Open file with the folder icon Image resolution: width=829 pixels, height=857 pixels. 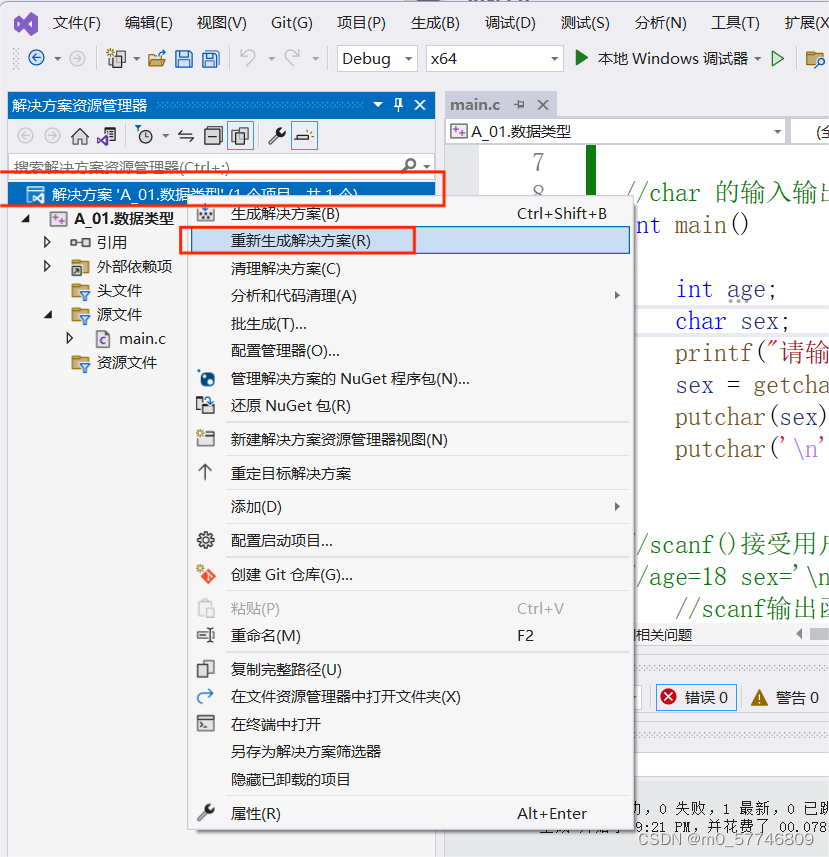(157, 58)
